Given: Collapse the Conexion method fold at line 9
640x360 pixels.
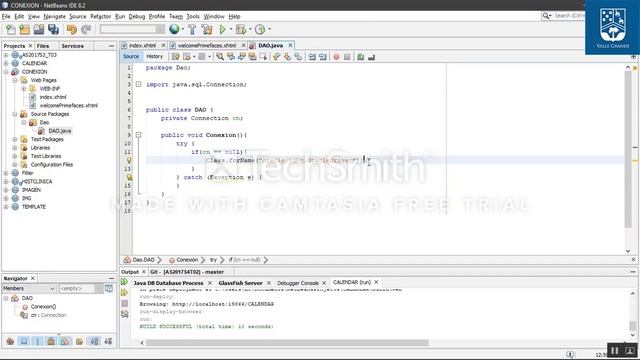Looking at the screenshot, I should [138, 135].
